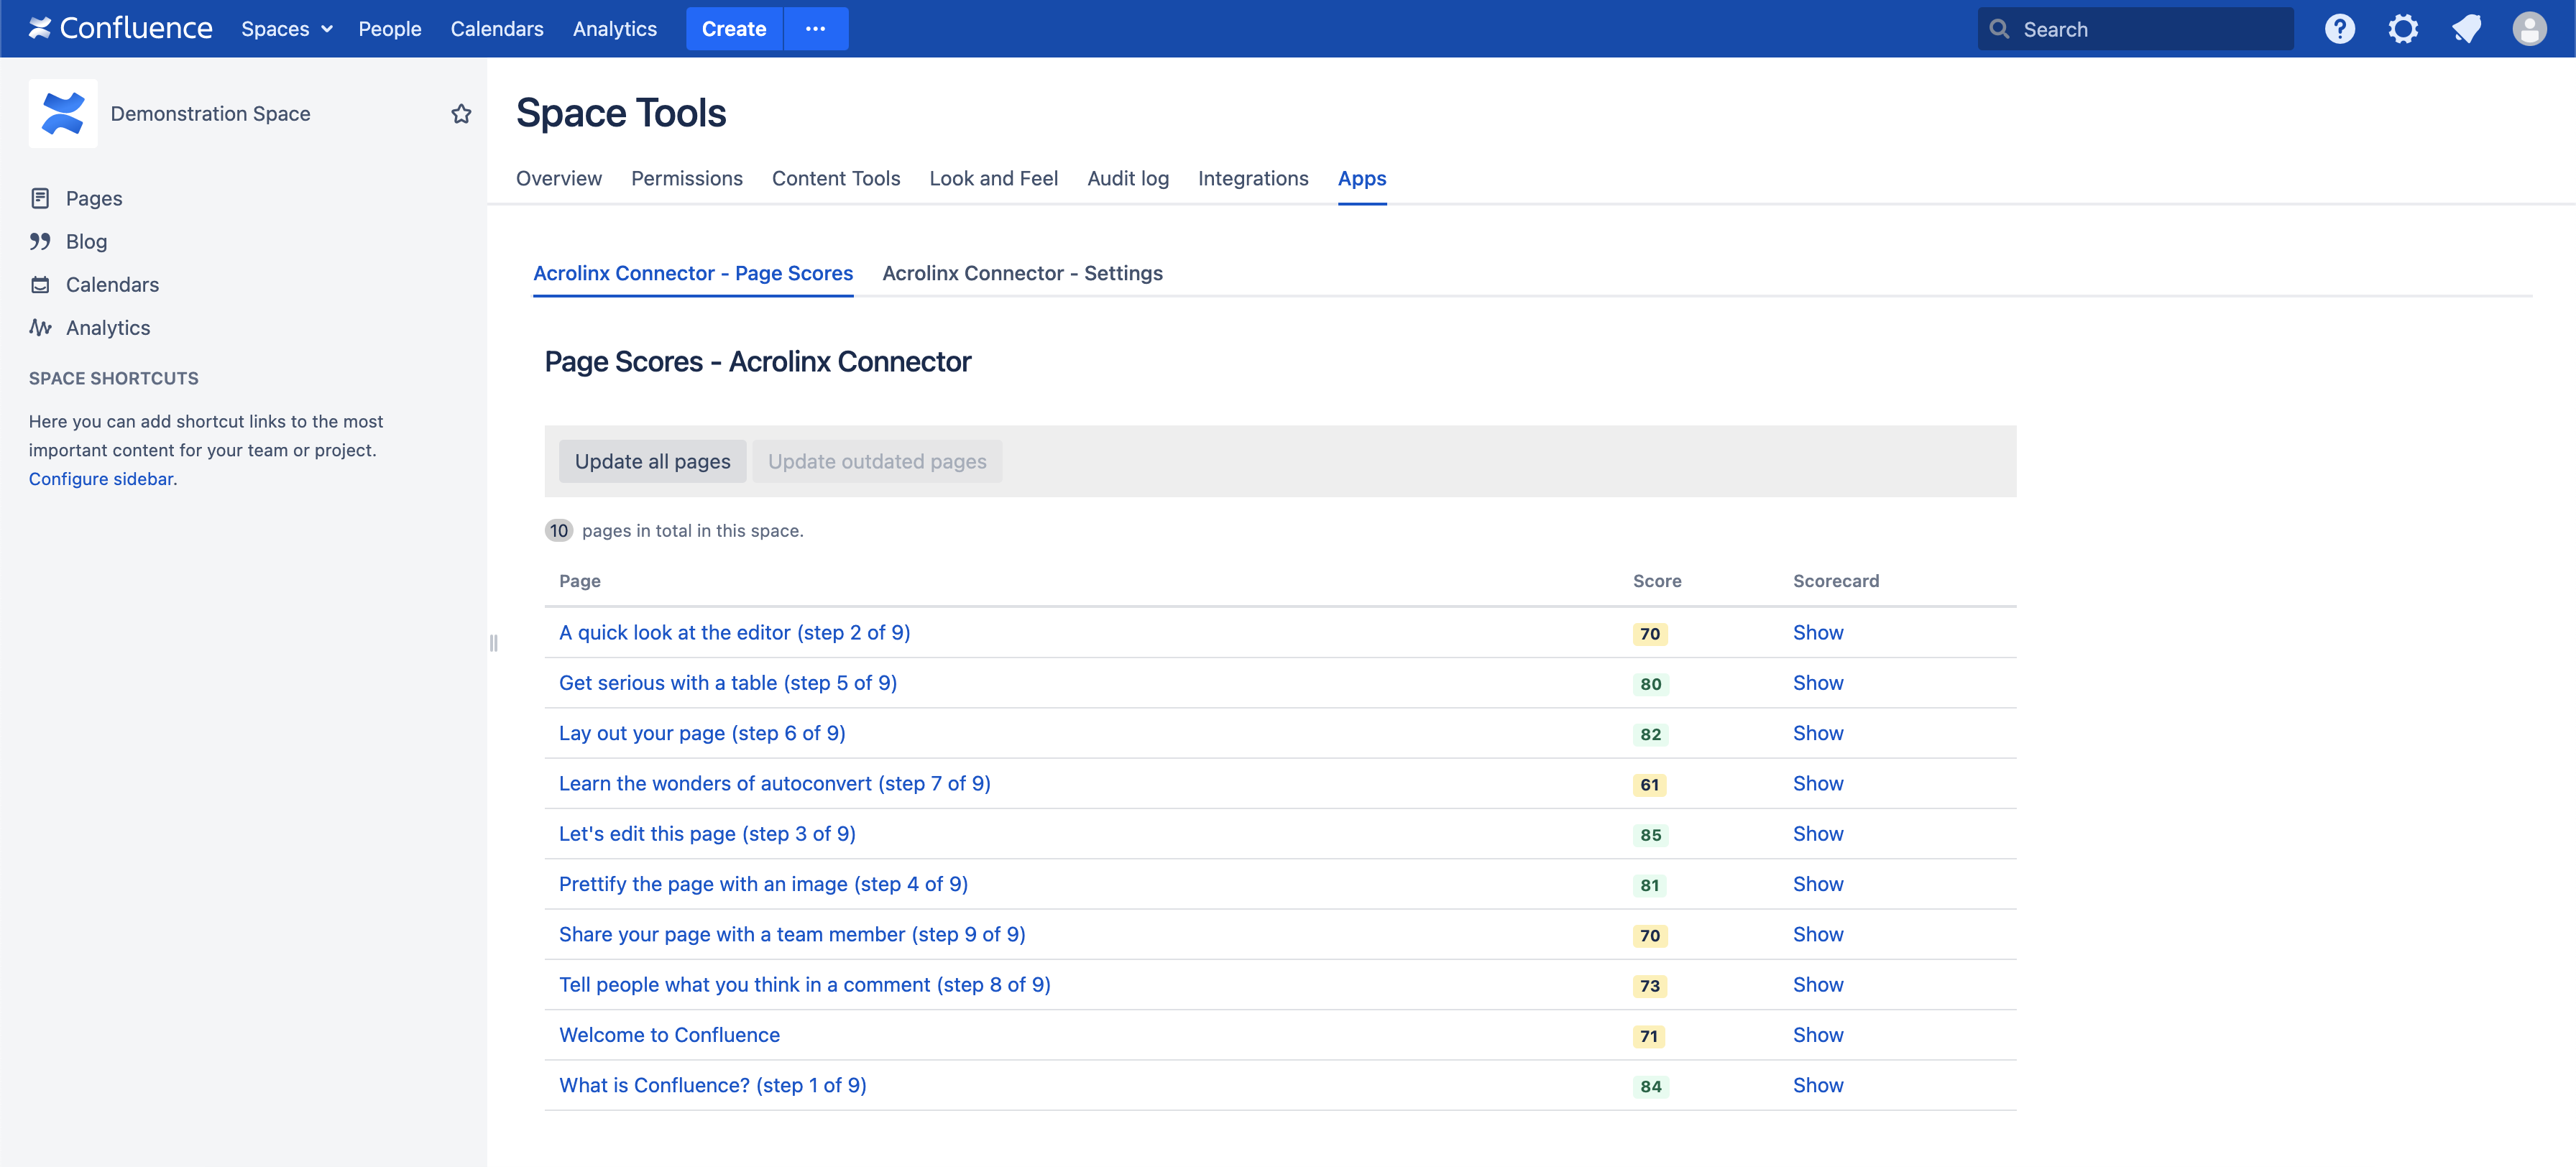Viewport: 2576px width, 1167px height.
Task: Click score 85 badge for Let's edit row
Action: pyautogui.click(x=1650, y=835)
